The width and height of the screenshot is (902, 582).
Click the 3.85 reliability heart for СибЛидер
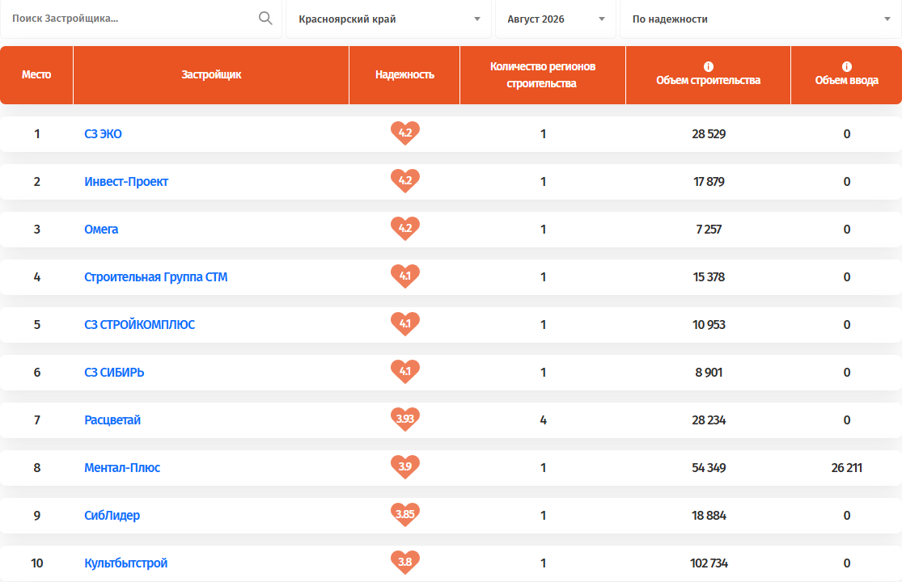click(405, 515)
